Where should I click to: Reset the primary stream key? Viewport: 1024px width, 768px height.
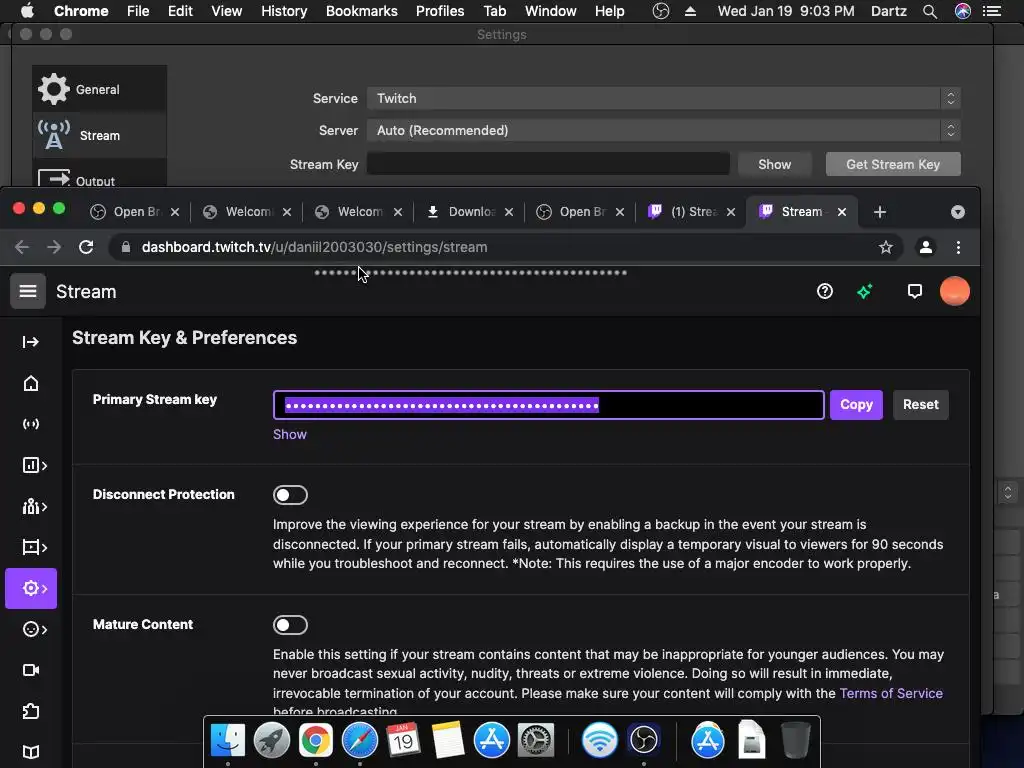click(x=921, y=405)
